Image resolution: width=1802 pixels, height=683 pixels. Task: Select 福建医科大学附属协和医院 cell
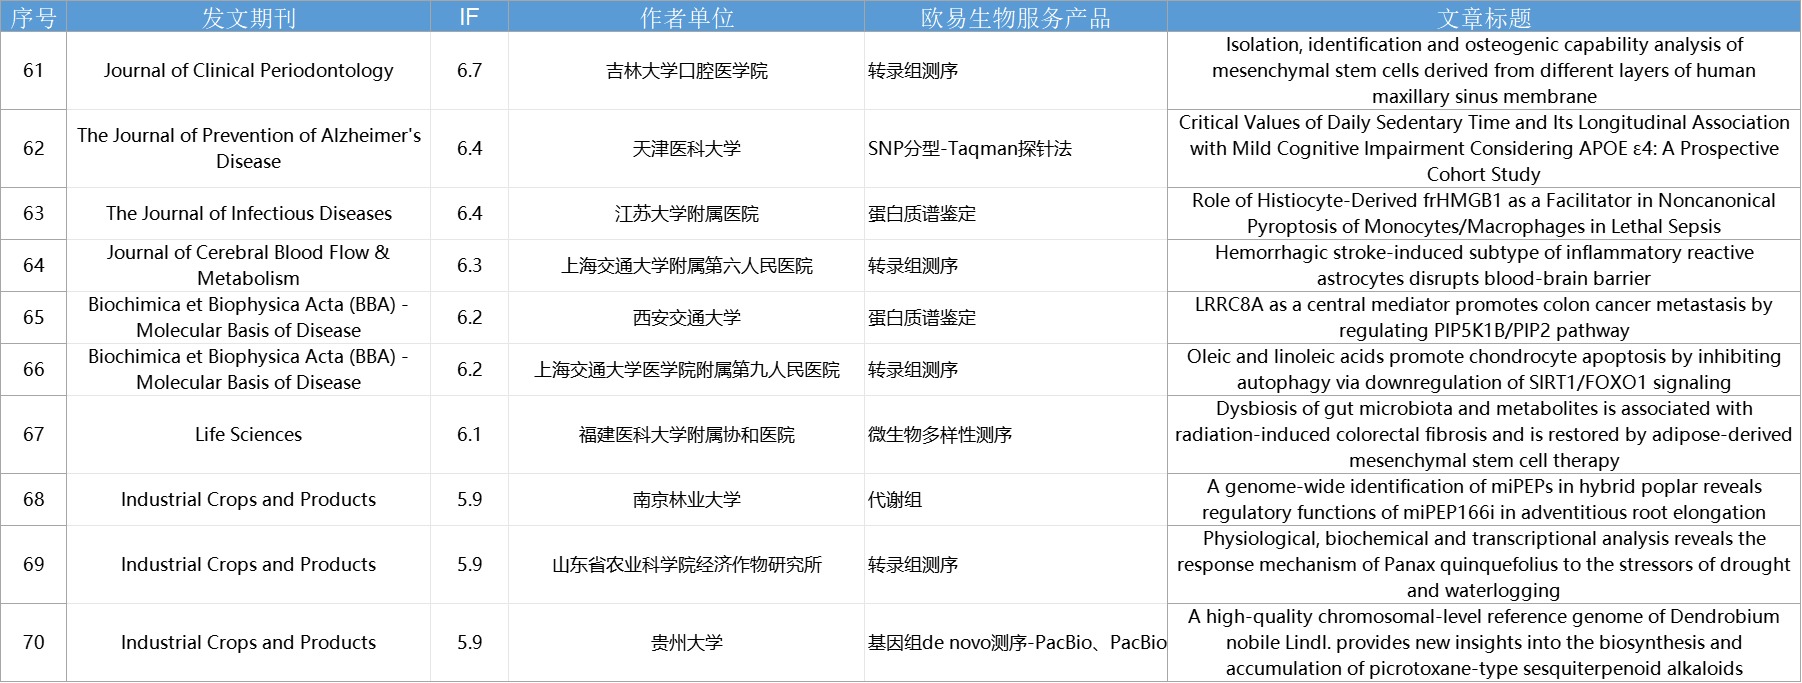tap(686, 435)
